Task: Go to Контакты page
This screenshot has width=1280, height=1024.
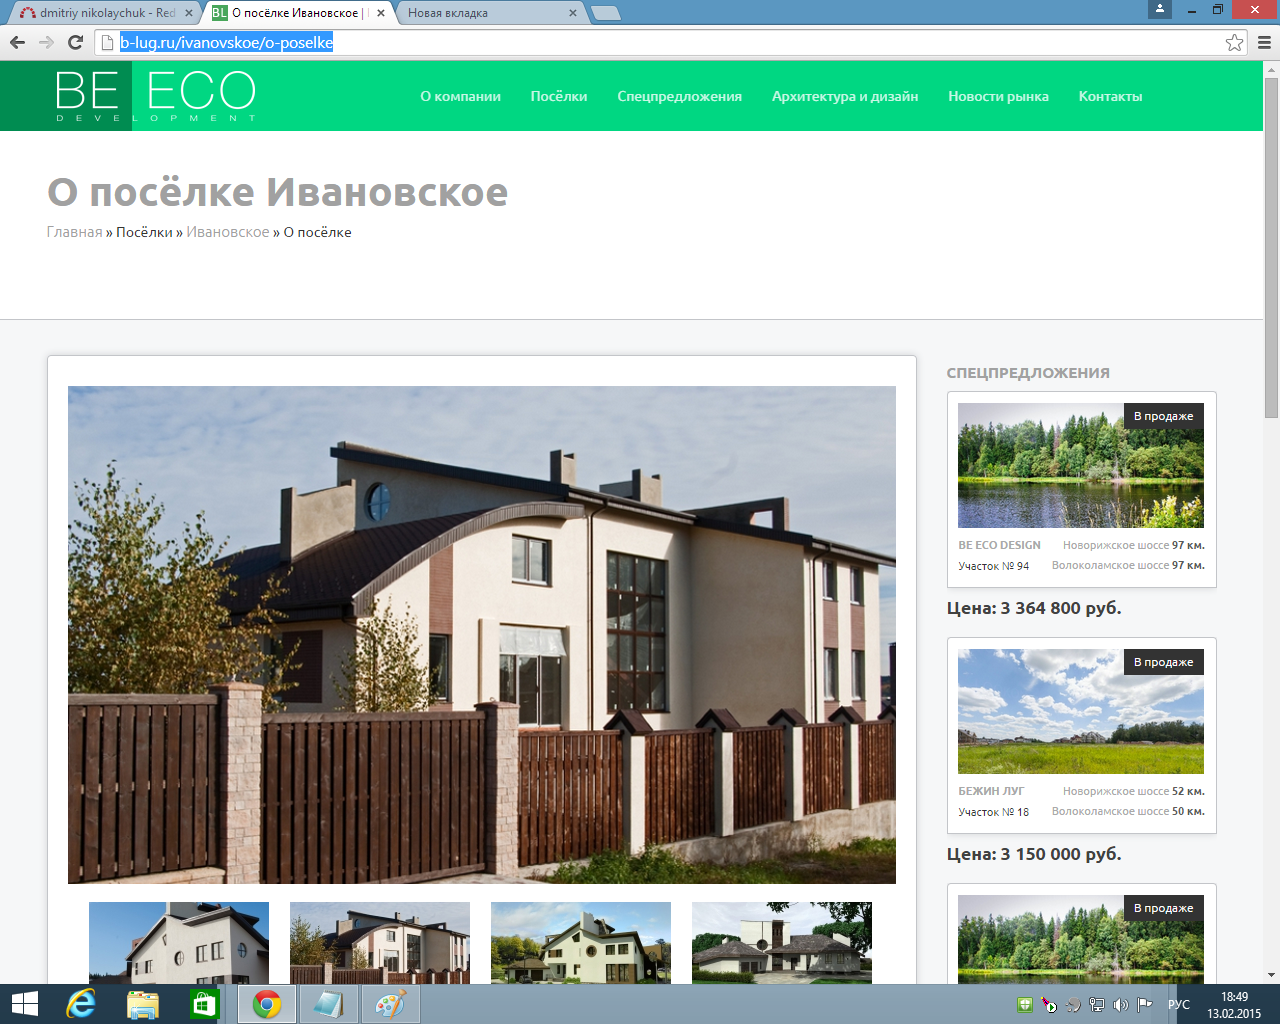Action: (x=1110, y=96)
